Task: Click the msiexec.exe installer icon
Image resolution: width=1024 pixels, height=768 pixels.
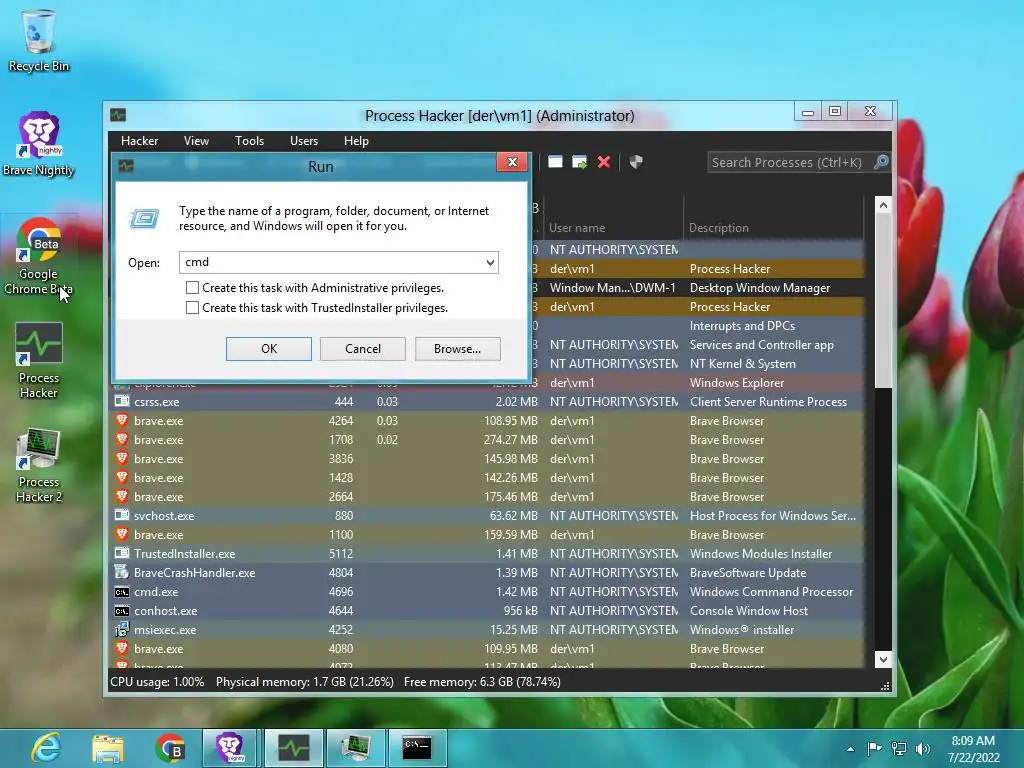Action: point(121,629)
